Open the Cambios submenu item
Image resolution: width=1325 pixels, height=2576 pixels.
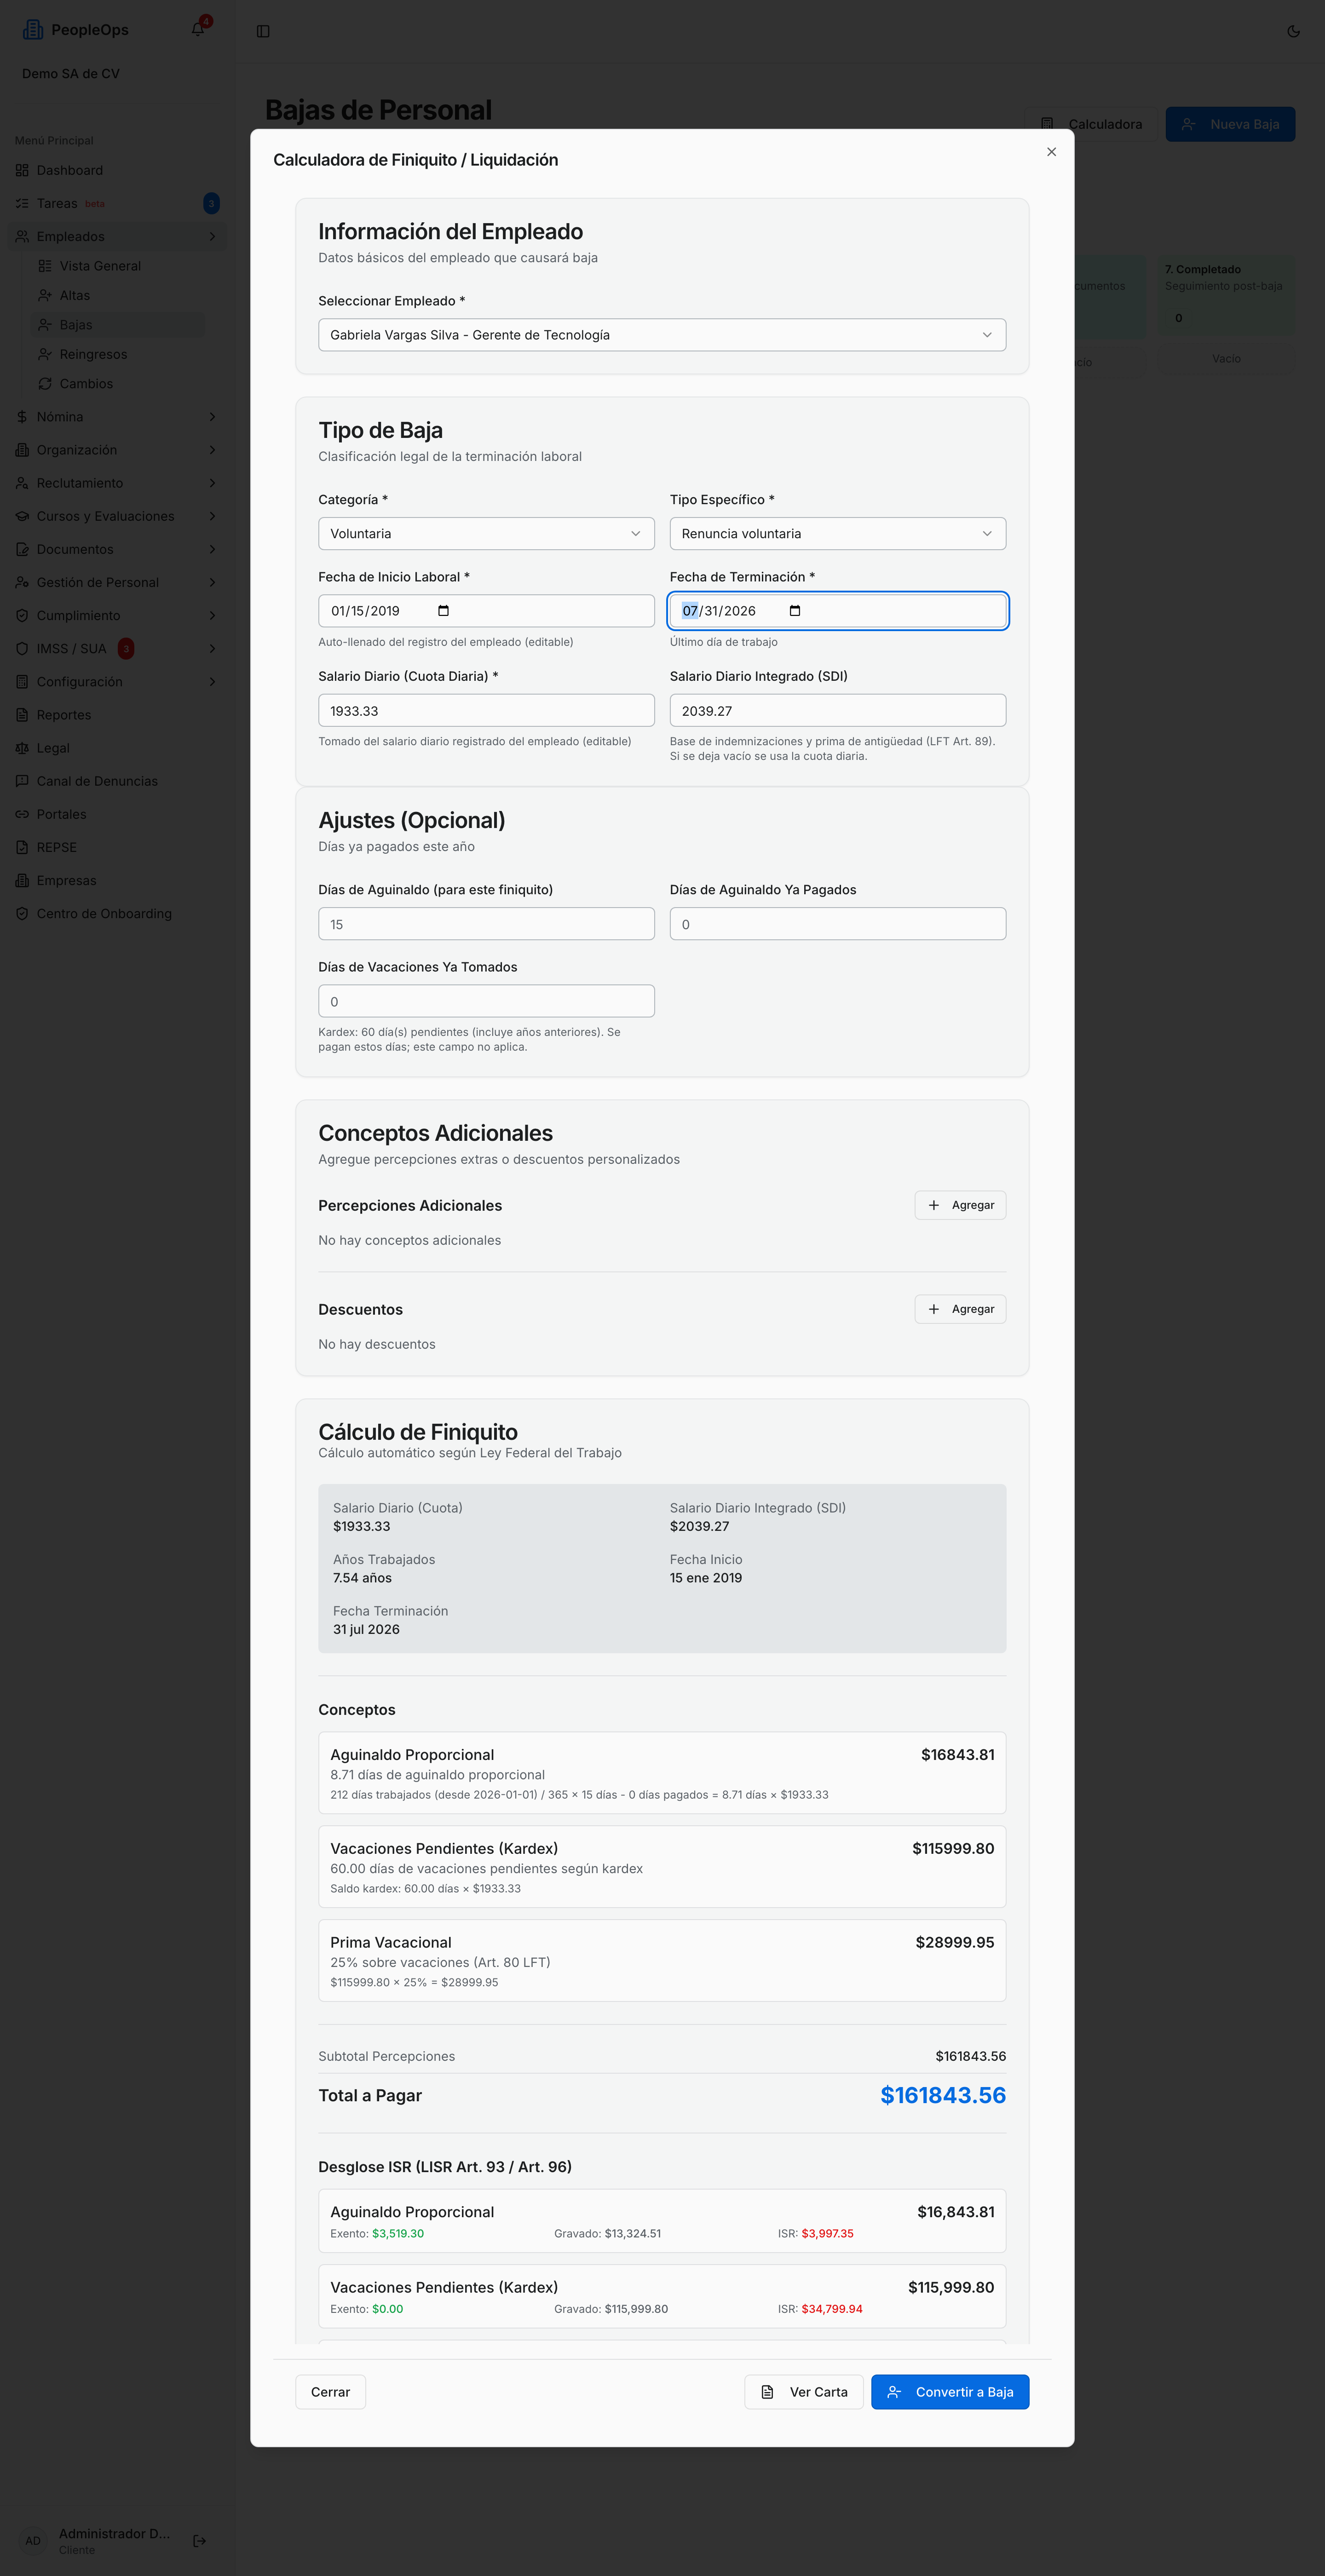point(117,384)
